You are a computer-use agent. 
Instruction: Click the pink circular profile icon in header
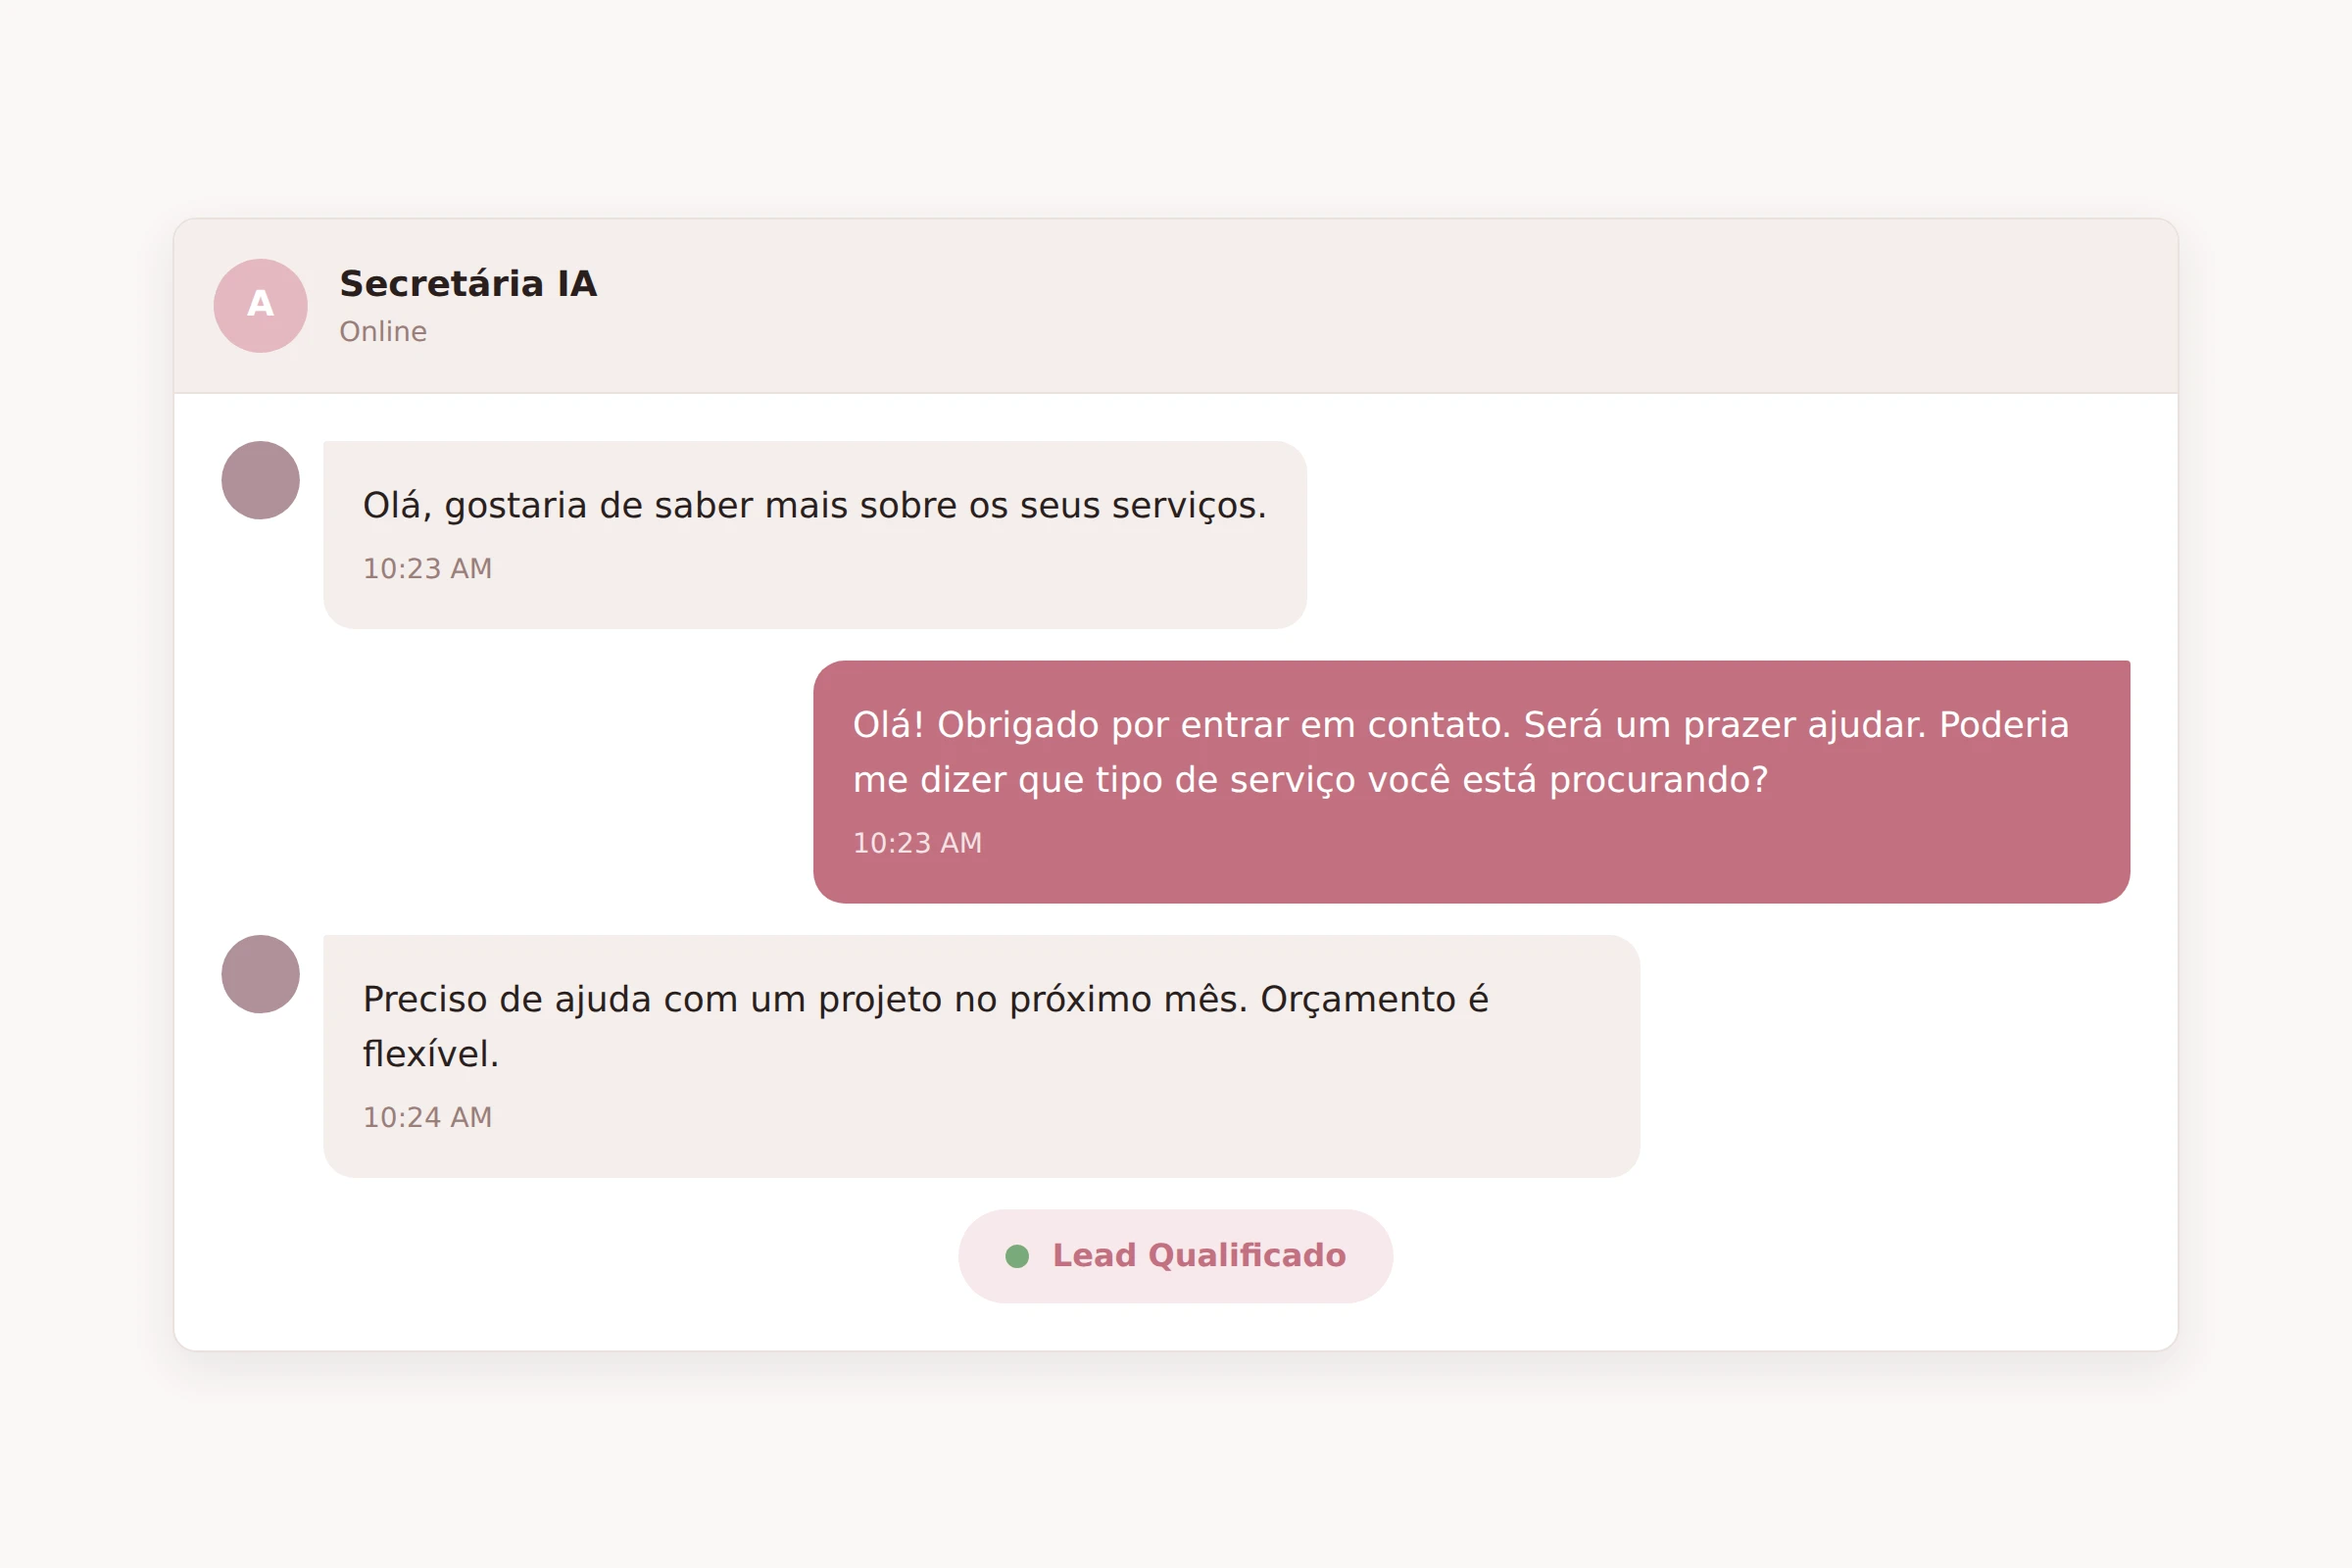(x=259, y=306)
